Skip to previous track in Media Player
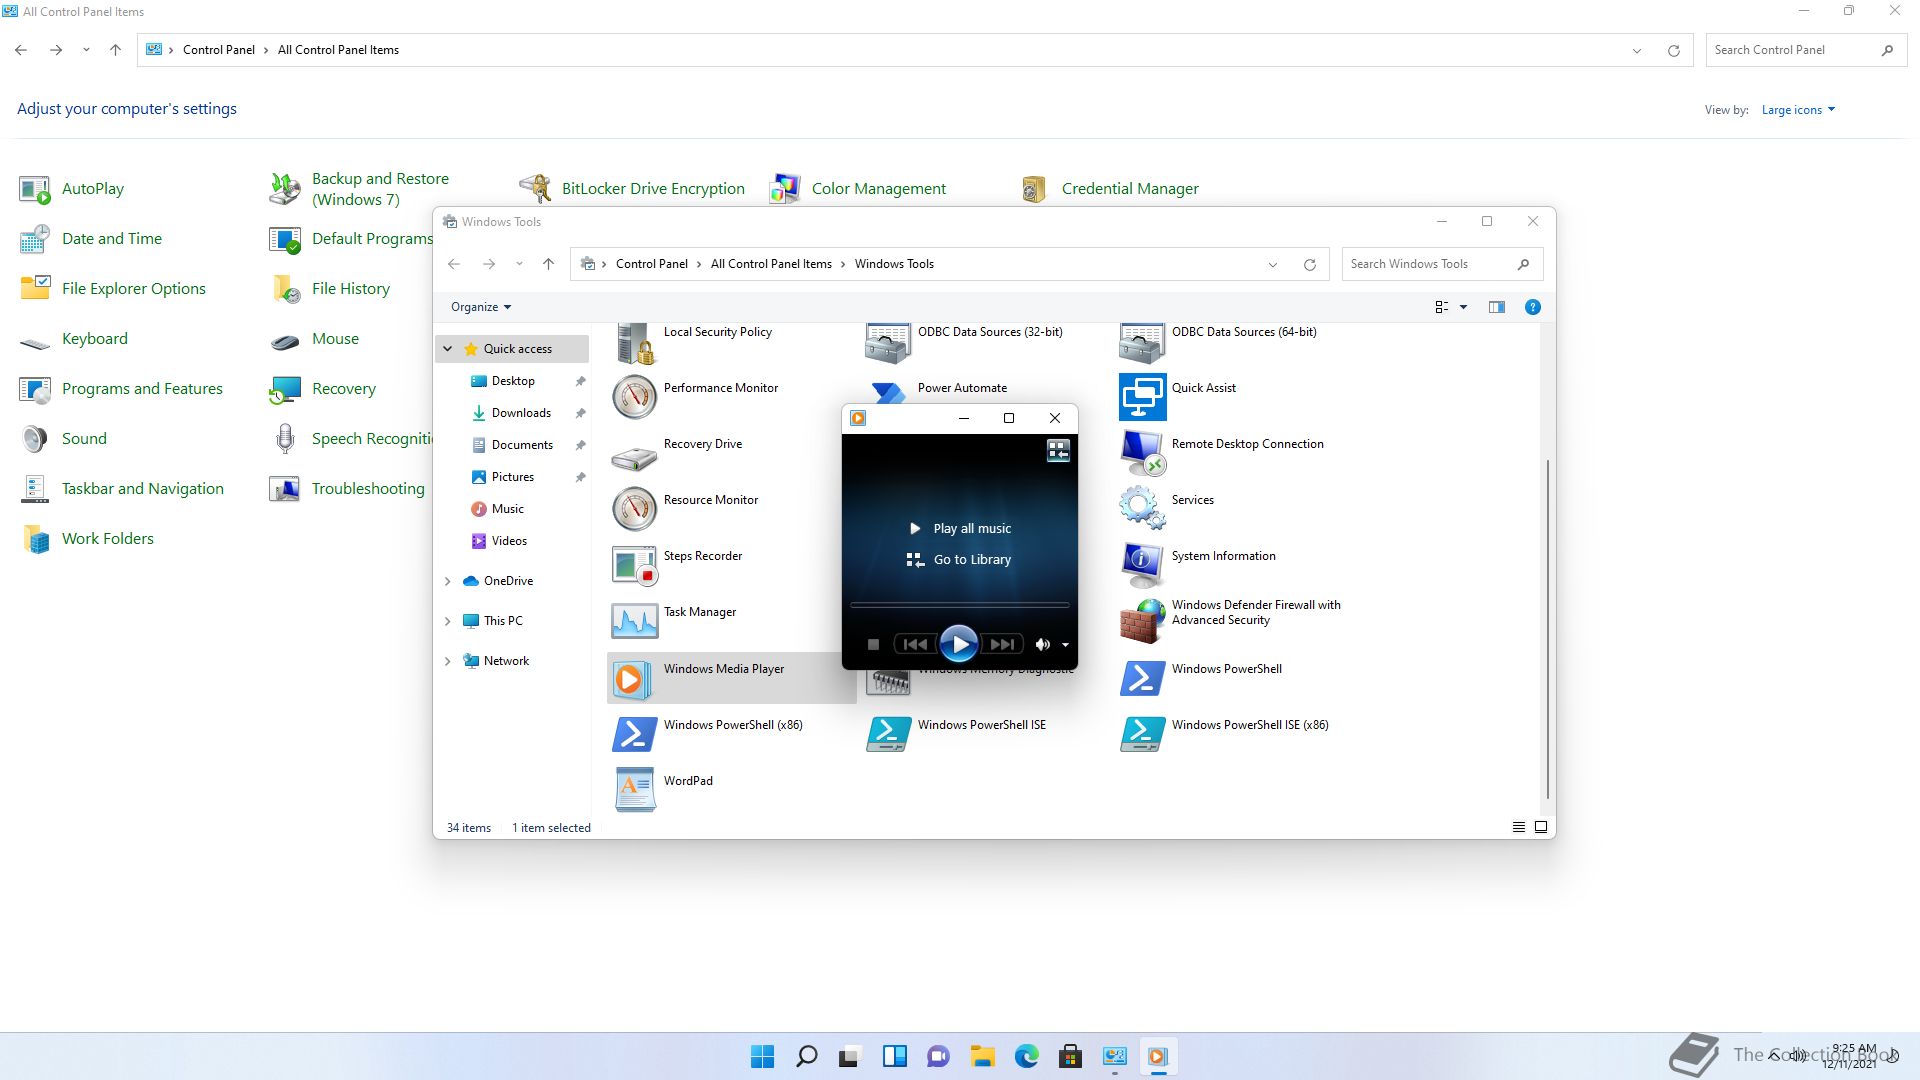Screen dimensions: 1920x1080 tap(914, 645)
